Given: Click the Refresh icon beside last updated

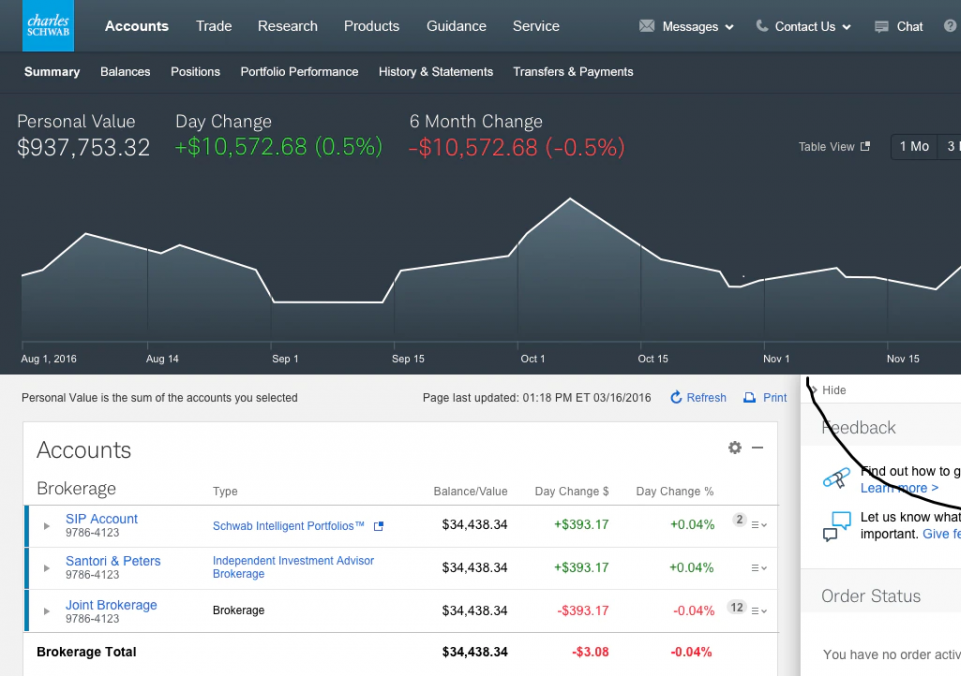Looking at the screenshot, I should click(x=676, y=398).
